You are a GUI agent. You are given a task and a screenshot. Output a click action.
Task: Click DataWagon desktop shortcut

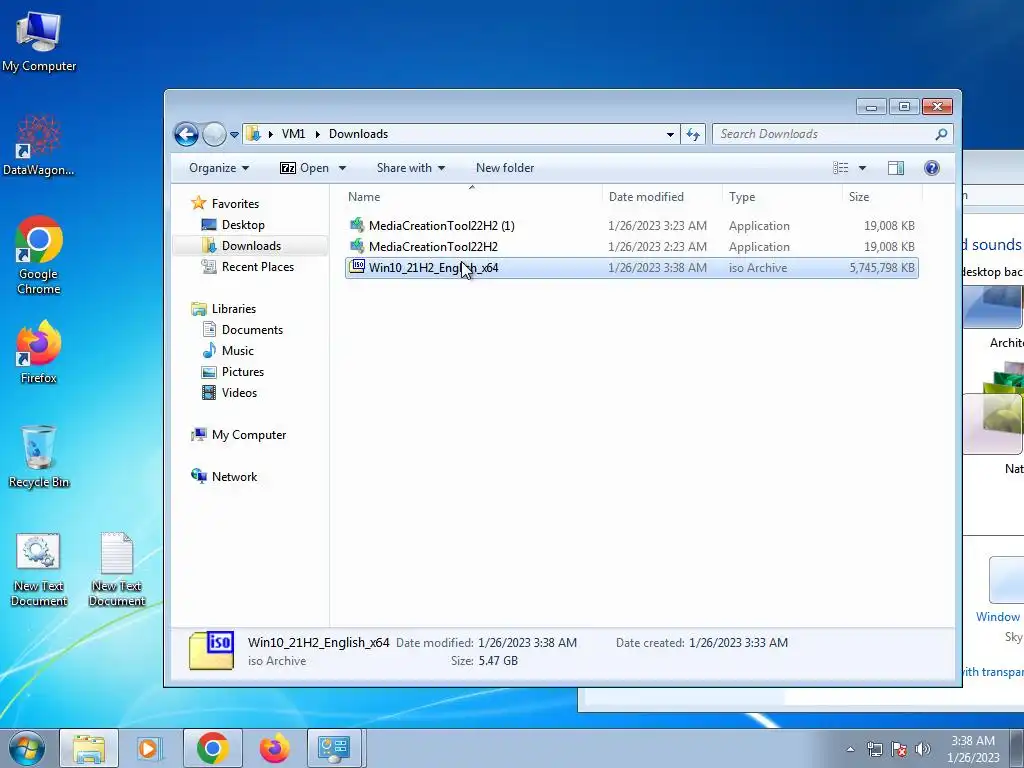[x=39, y=146]
